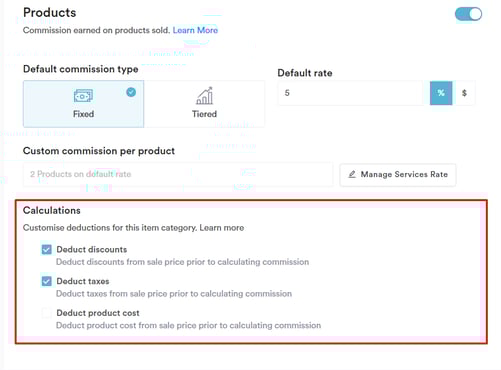Viewport: 501px width, 370px height.
Task: Select the dollar rate unit
Action: 464,93
